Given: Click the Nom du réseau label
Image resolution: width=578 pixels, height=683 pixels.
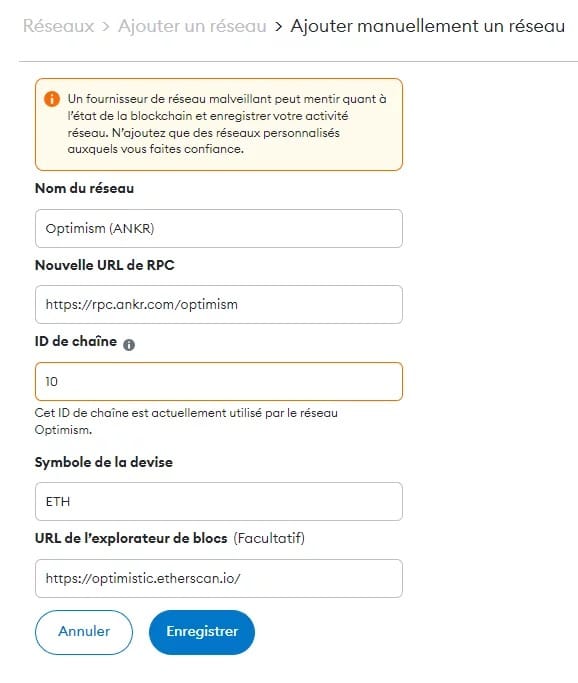Looking at the screenshot, I should point(85,188).
